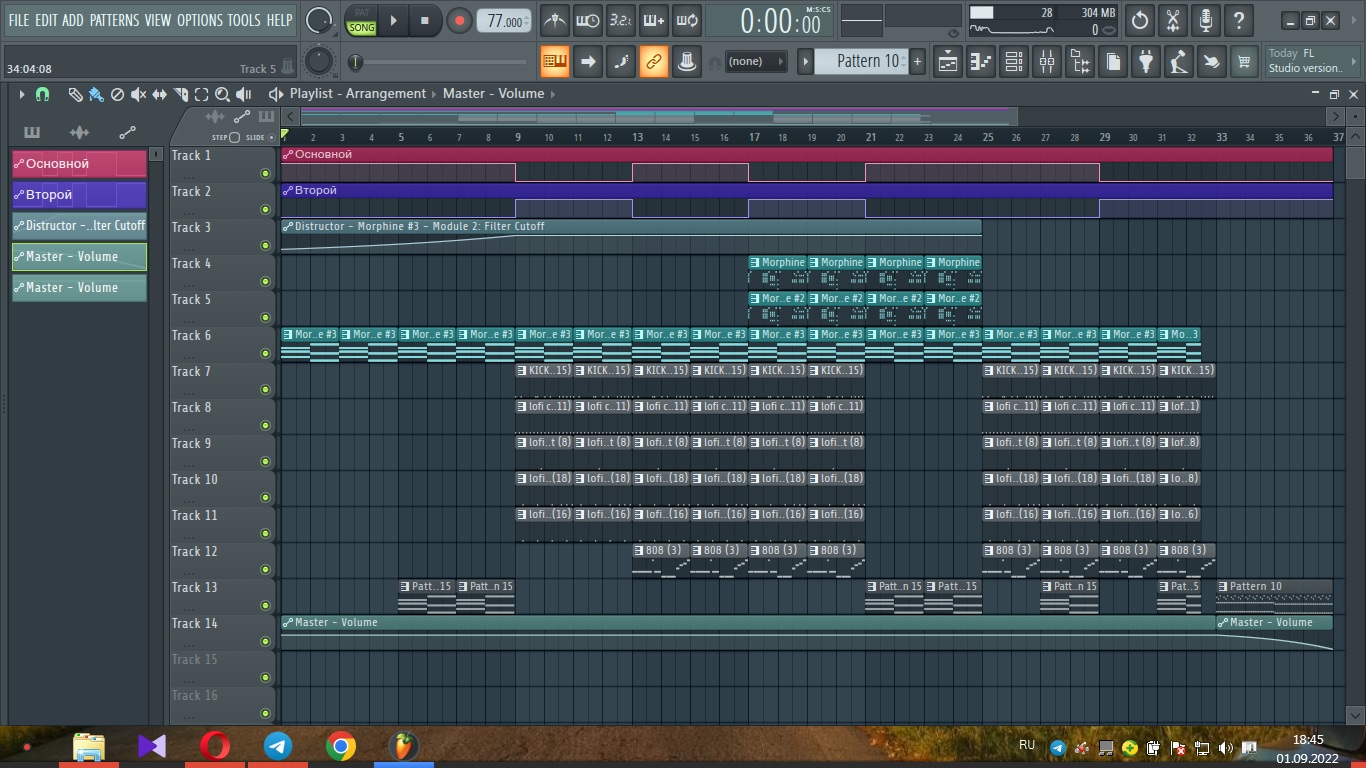Open the help question mark button

pos(1239,20)
